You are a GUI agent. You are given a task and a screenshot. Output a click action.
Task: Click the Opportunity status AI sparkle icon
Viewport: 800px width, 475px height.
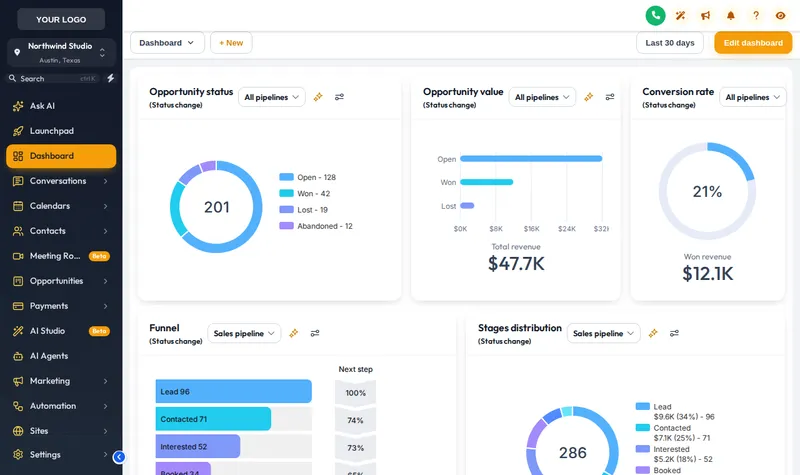[x=318, y=97]
